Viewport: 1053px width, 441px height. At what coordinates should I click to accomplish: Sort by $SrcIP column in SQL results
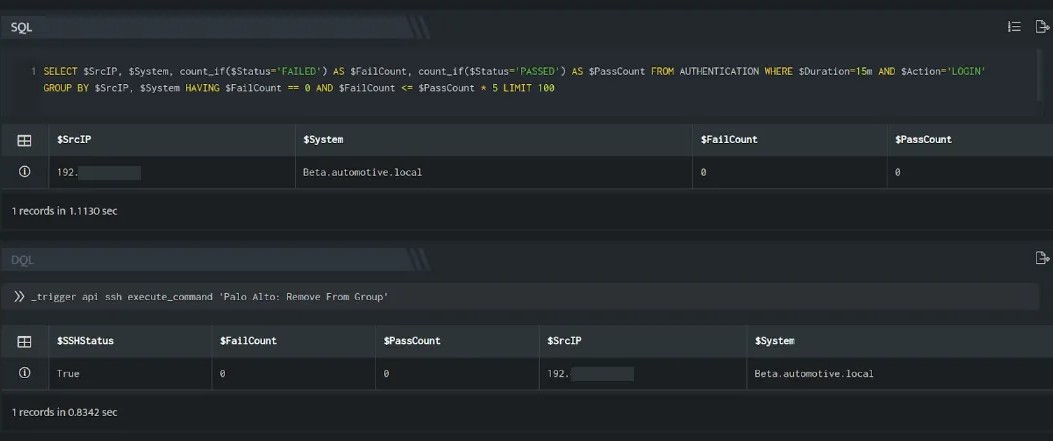point(172,140)
